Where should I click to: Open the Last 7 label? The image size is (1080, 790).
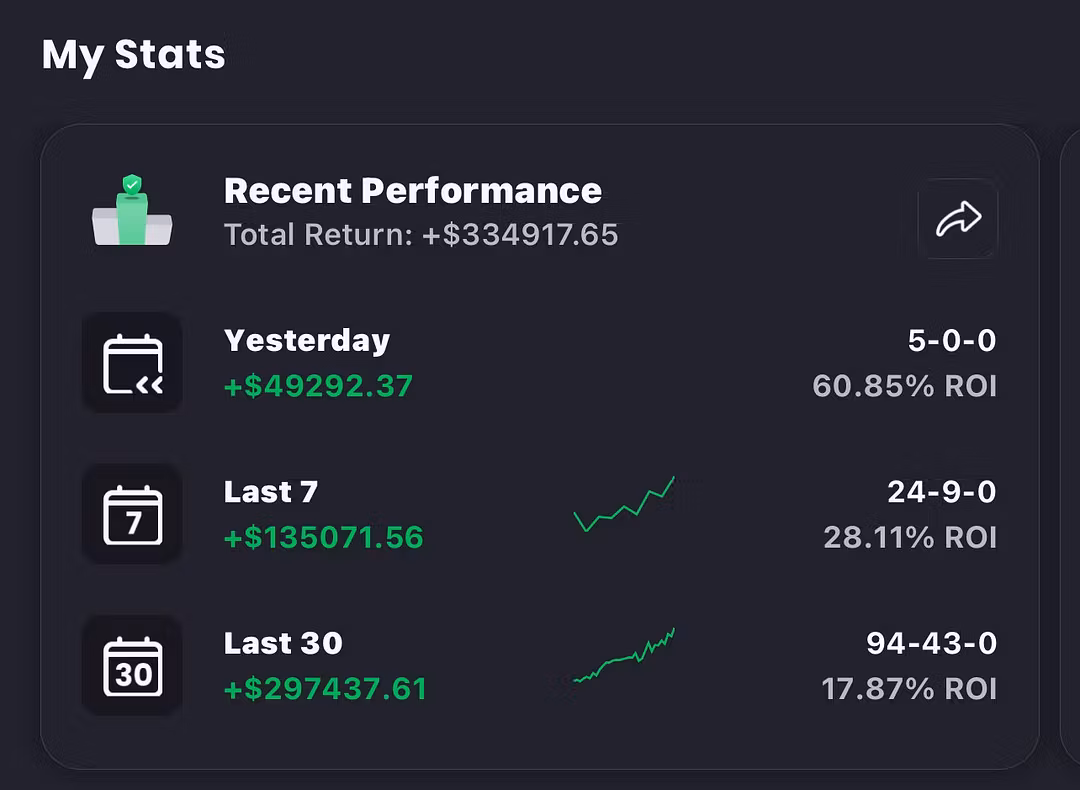271,492
